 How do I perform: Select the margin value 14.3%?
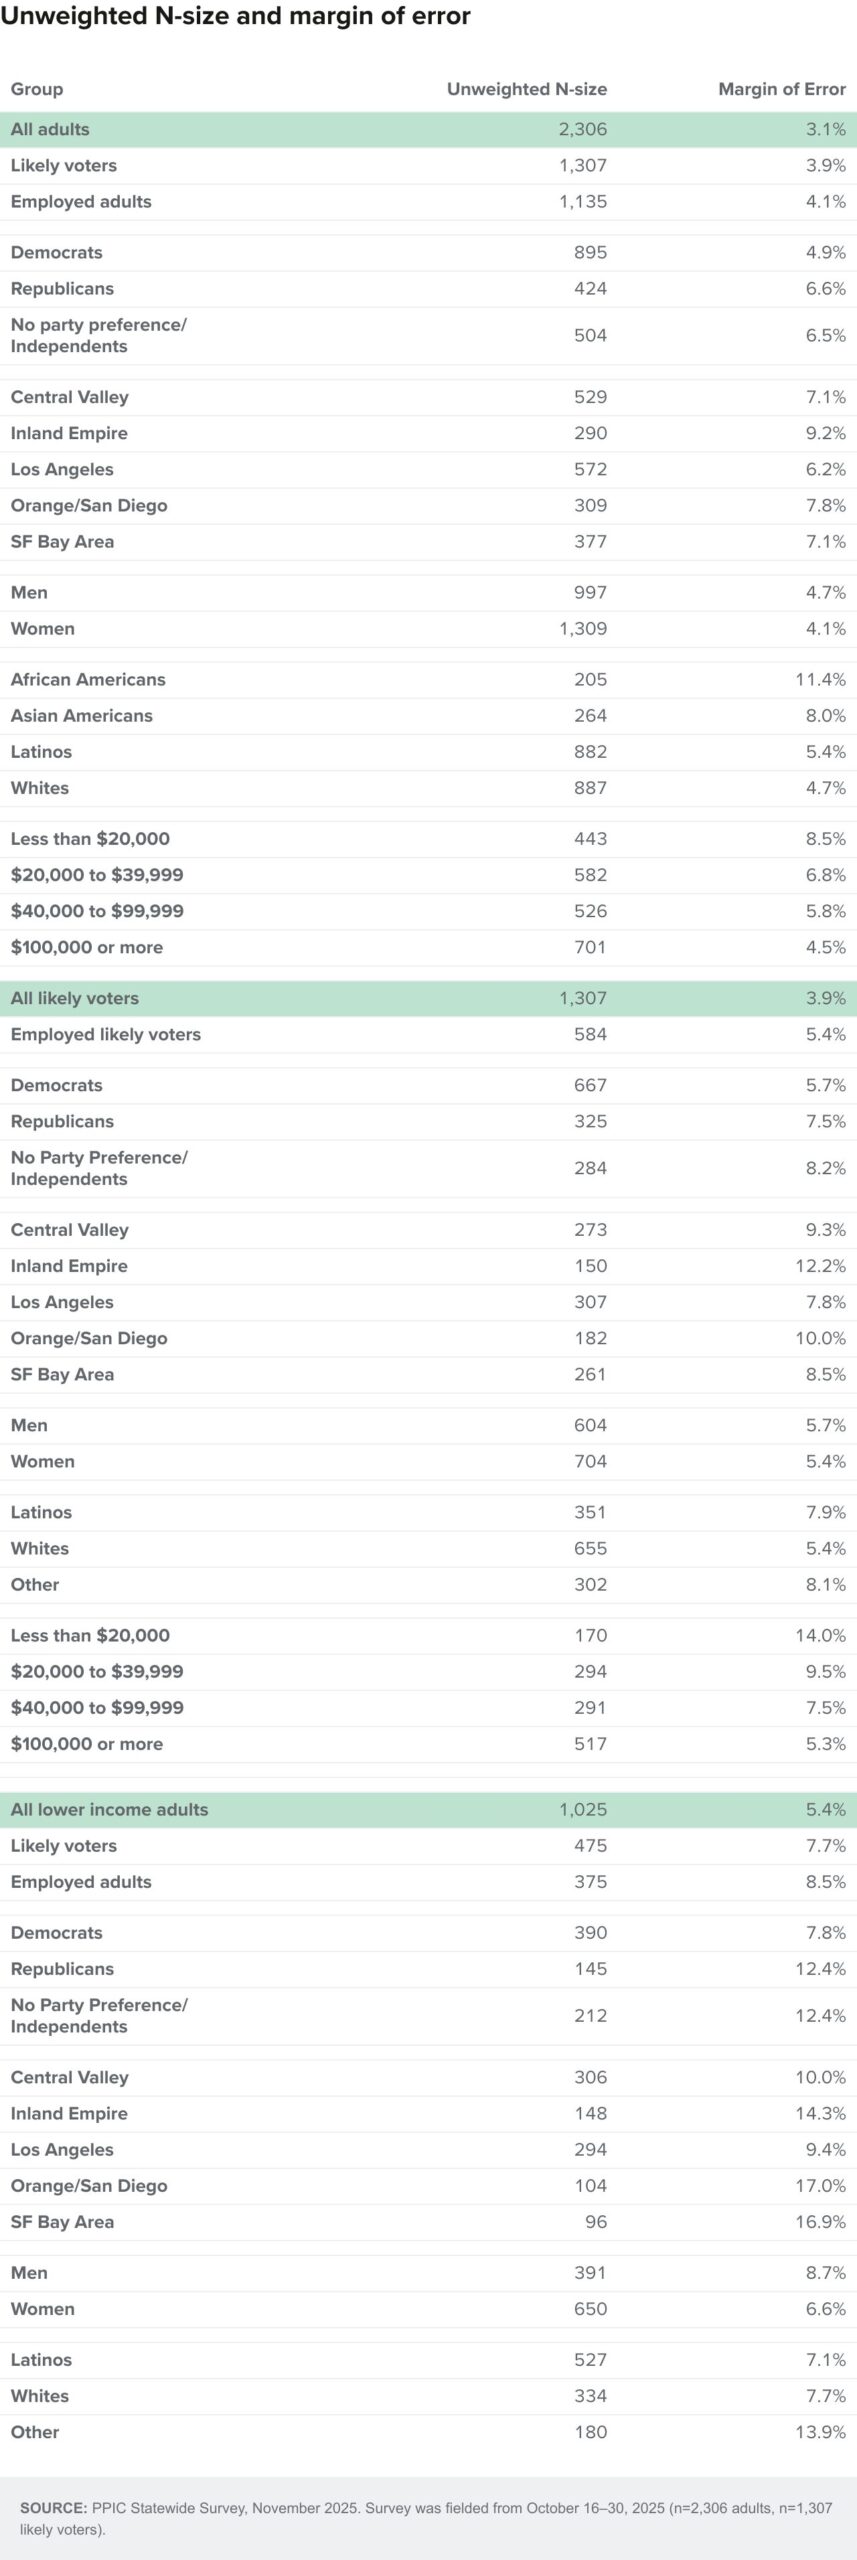pos(821,2113)
